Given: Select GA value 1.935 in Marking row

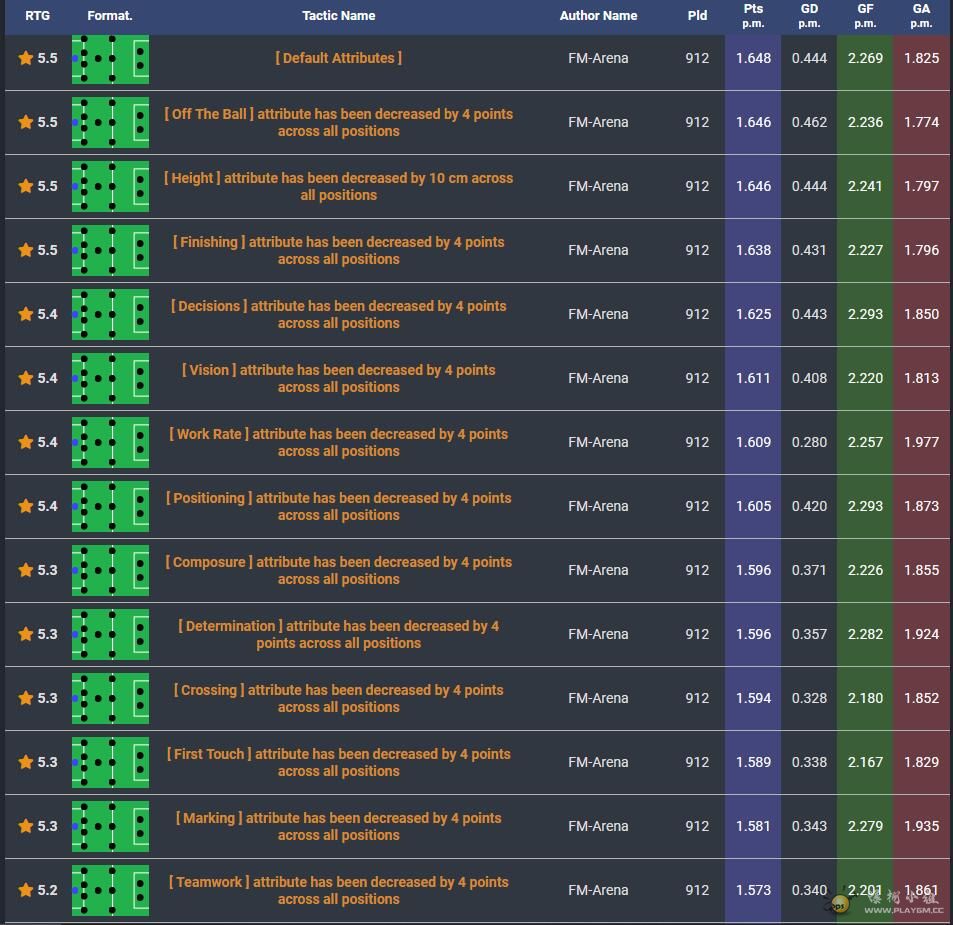Looking at the screenshot, I should (x=921, y=826).
